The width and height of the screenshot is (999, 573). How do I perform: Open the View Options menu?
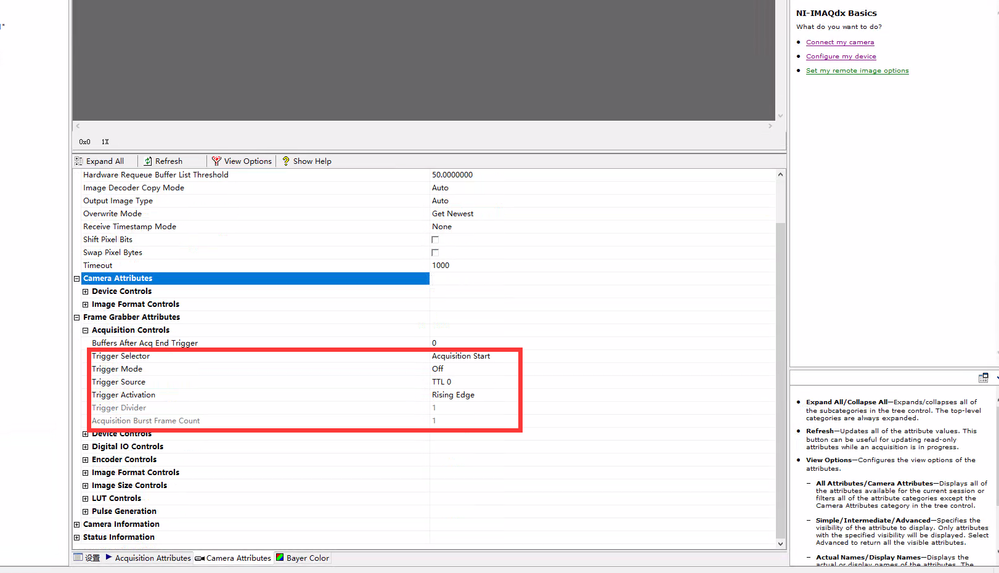tap(241, 161)
